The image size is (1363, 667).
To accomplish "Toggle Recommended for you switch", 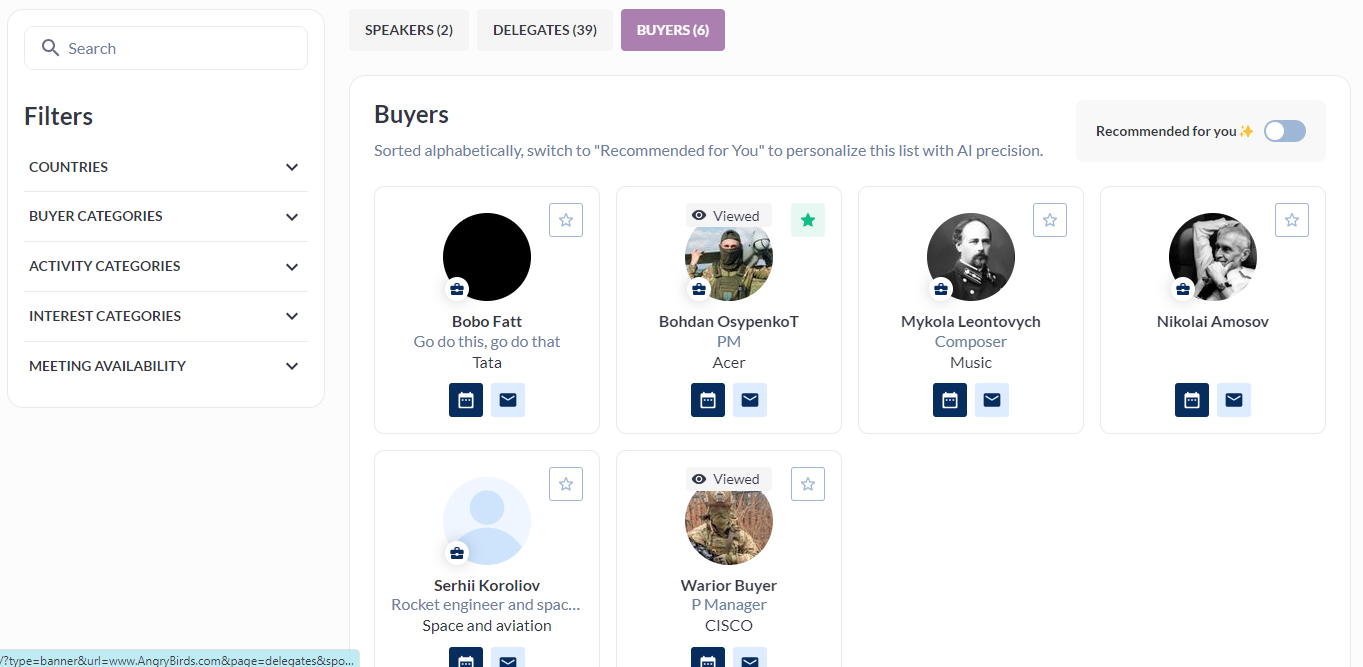I will [x=1285, y=131].
